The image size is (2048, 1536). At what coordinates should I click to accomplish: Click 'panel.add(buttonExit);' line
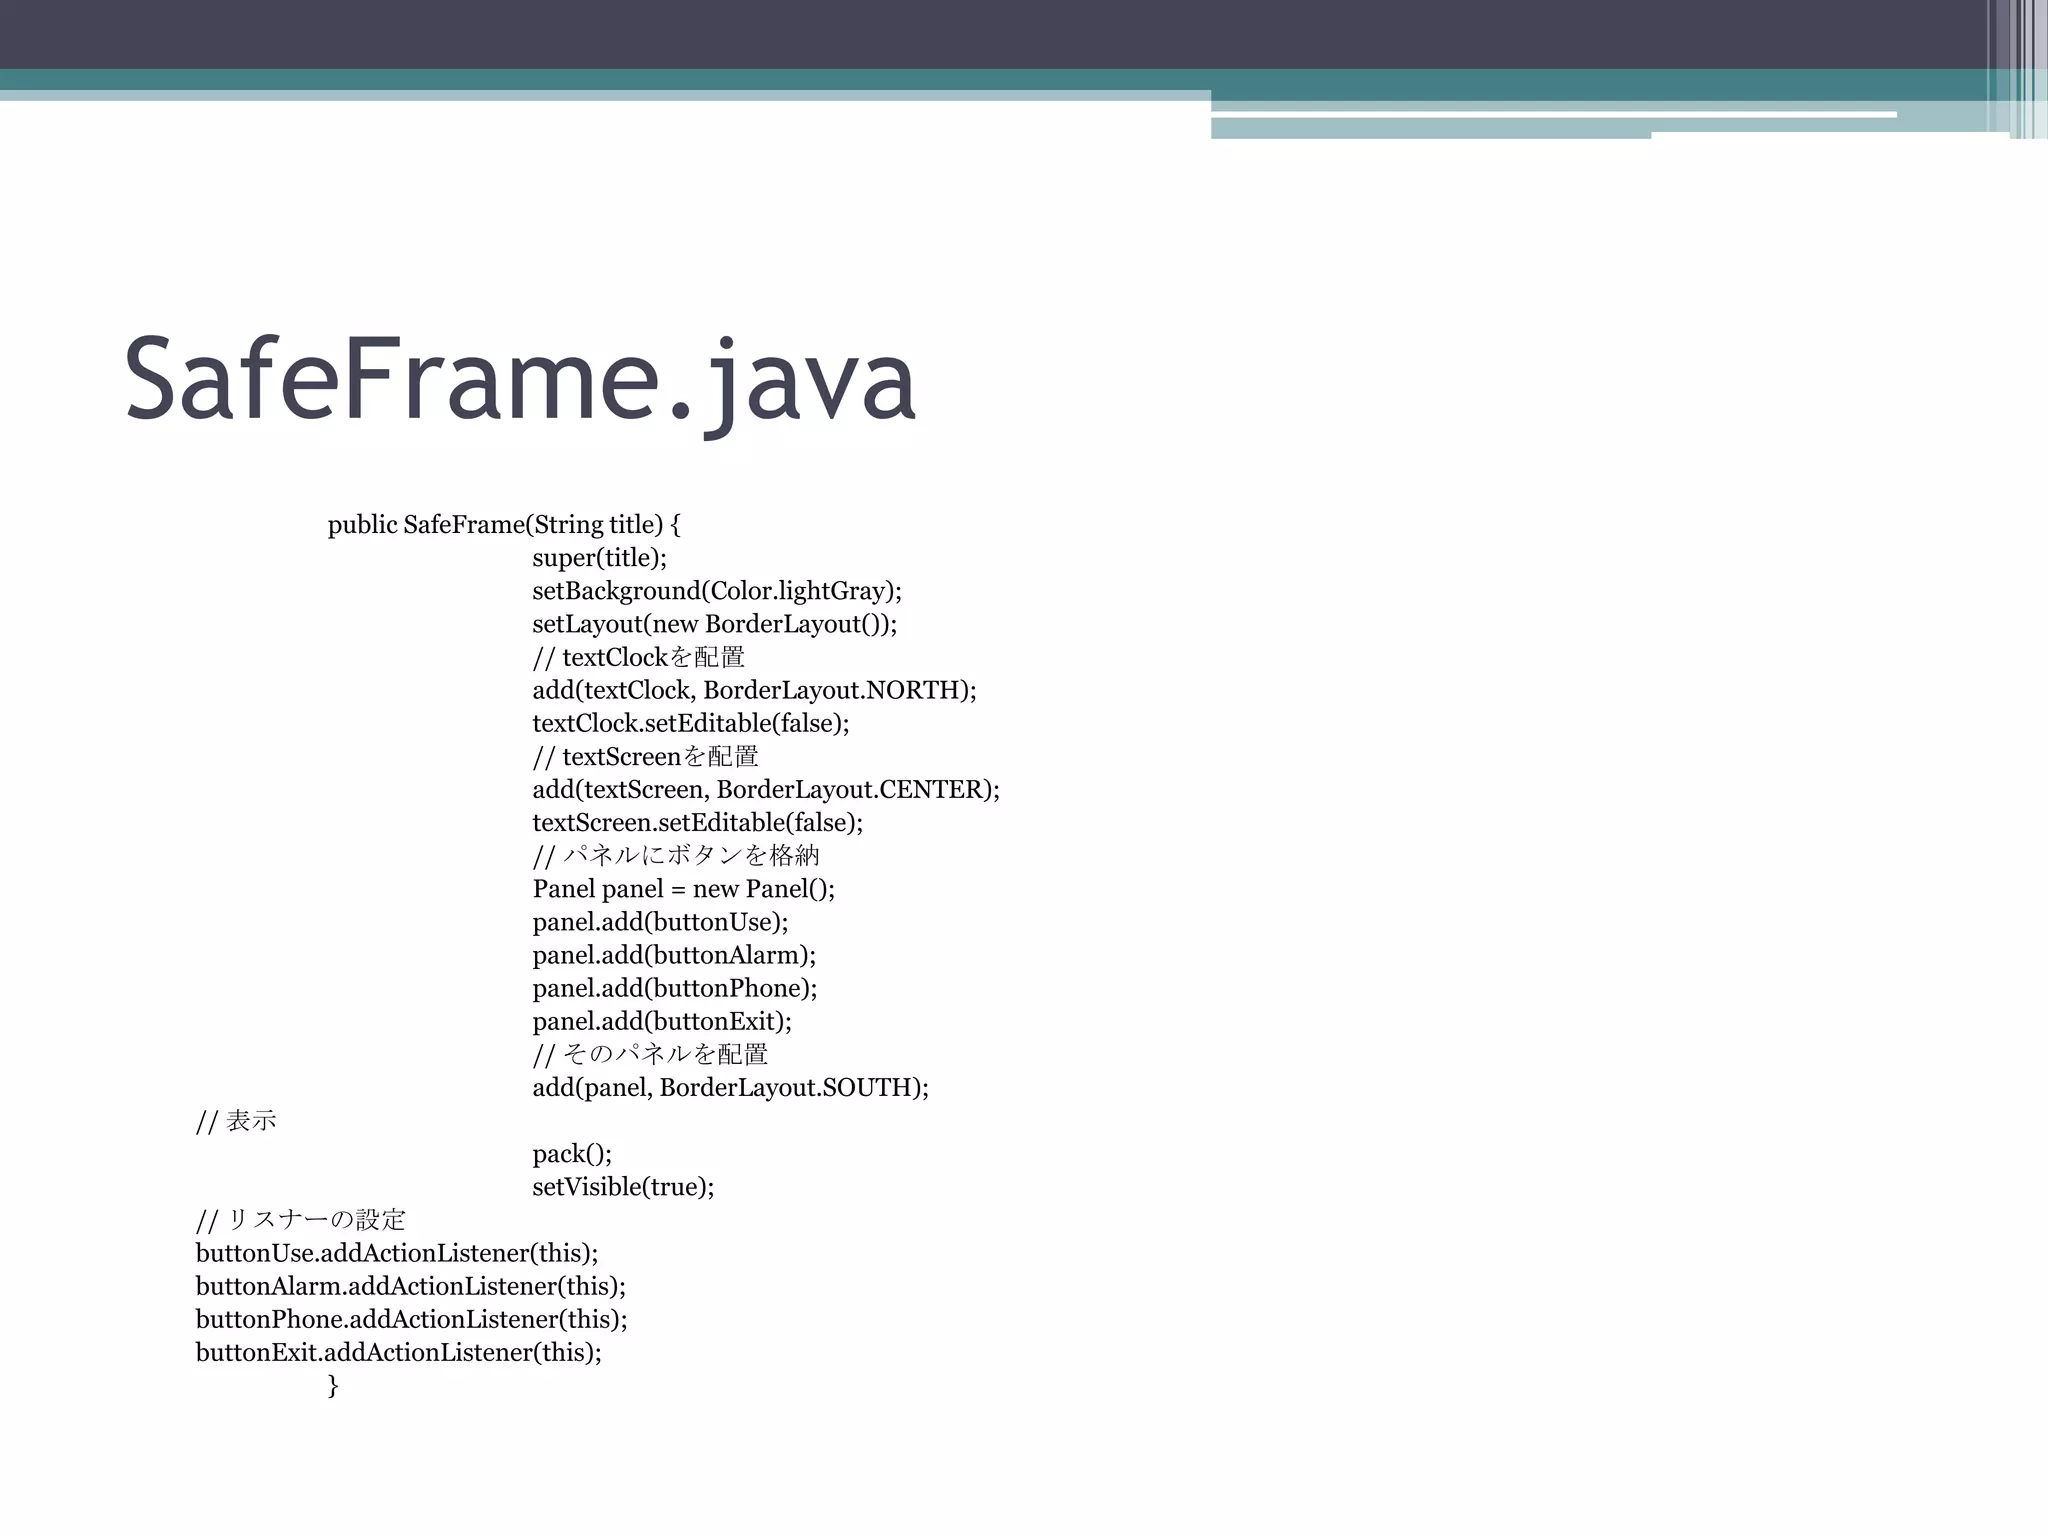pos(662,1021)
